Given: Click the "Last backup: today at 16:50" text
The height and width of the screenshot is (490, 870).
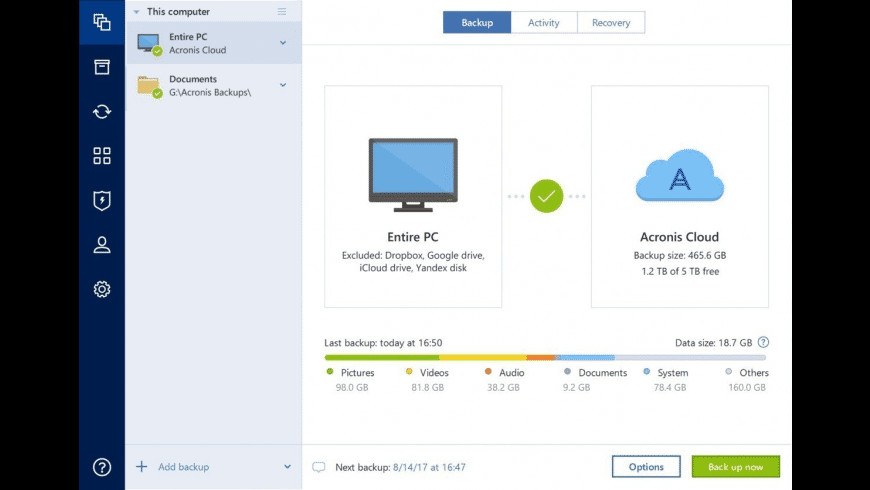Looking at the screenshot, I should tap(383, 343).
